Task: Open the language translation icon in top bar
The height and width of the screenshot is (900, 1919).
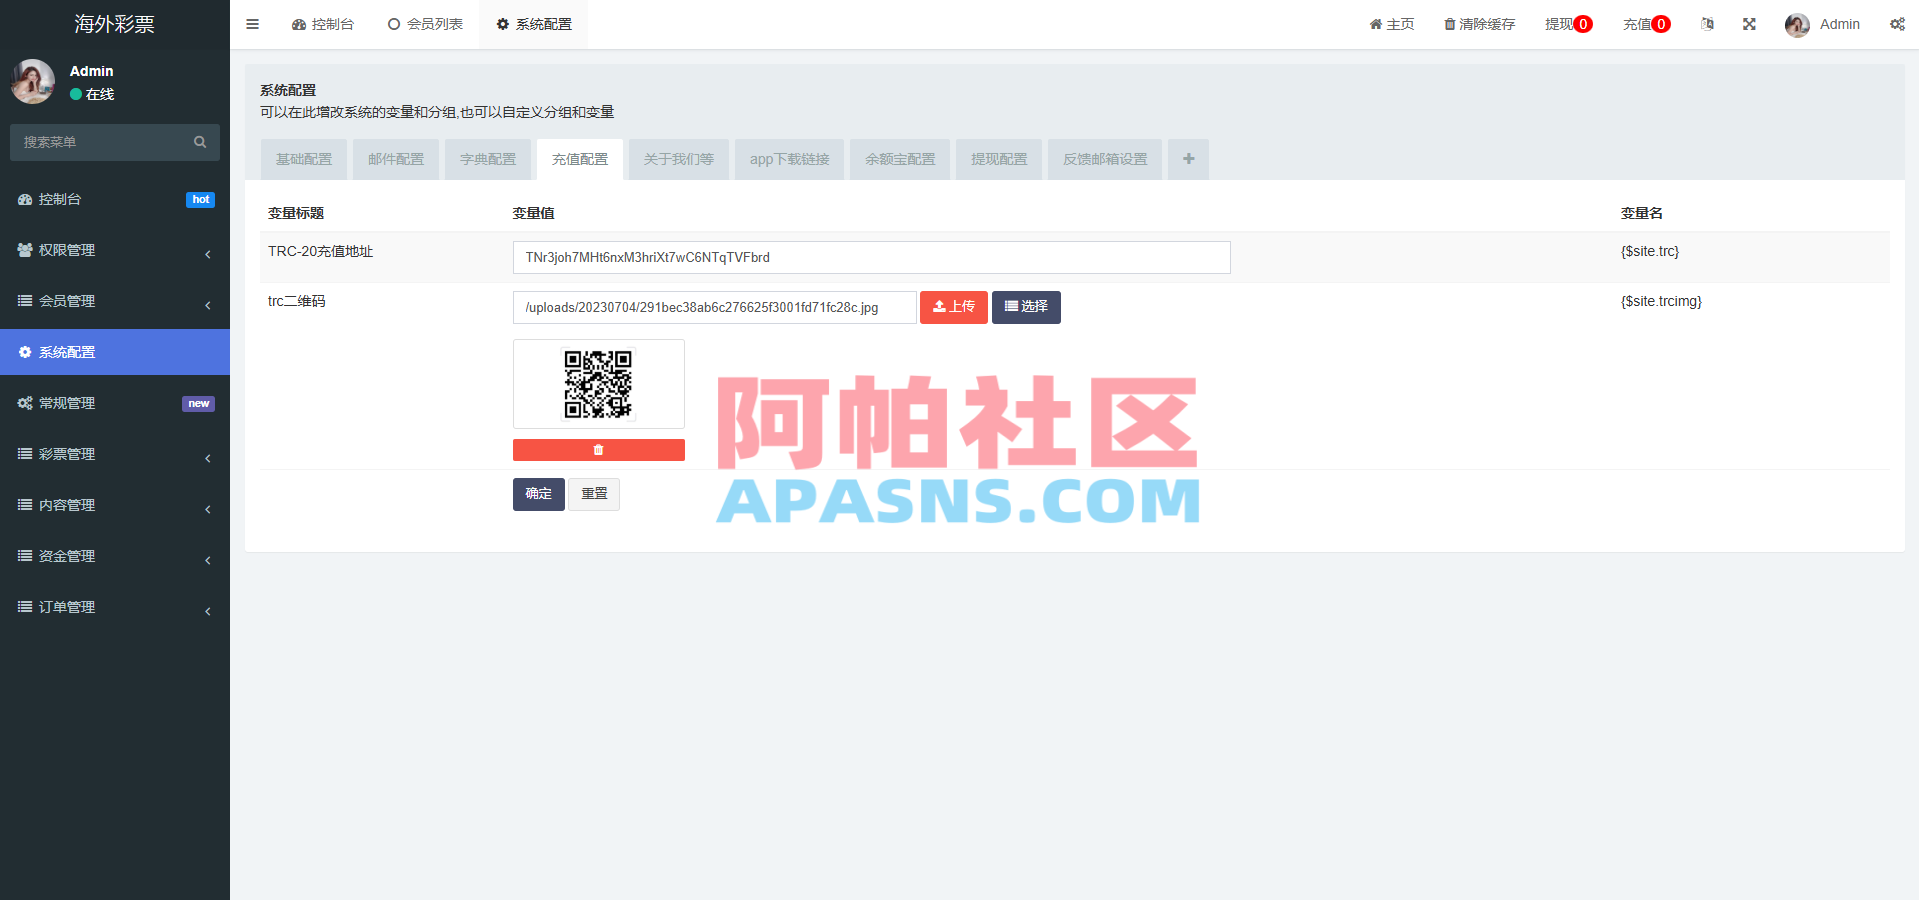Action: coord(1706,23)
